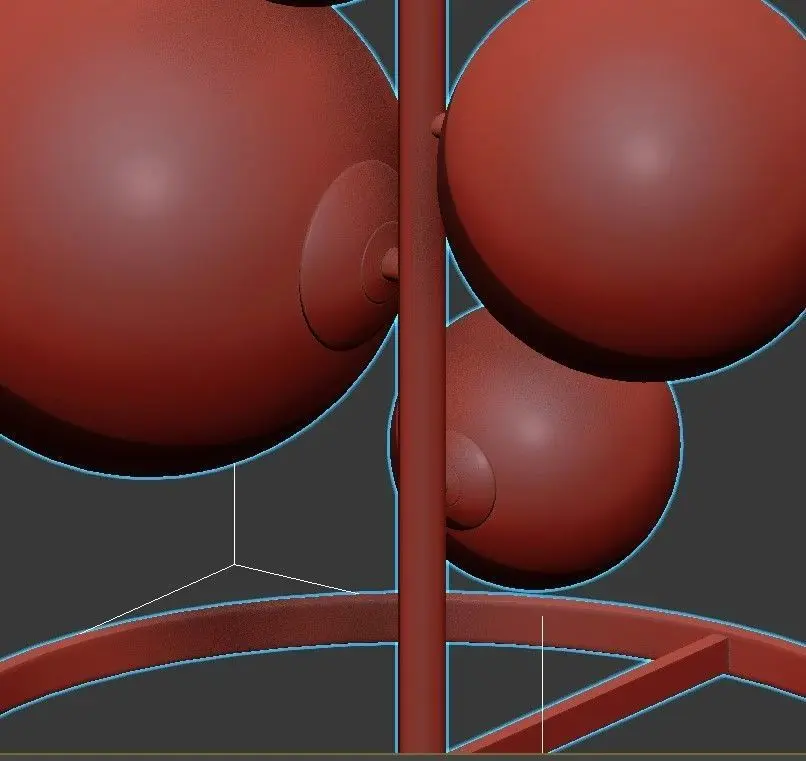Screen dimensions: 806x761
Task: Select the disc connector on left sphere
Action: (350, 256)
